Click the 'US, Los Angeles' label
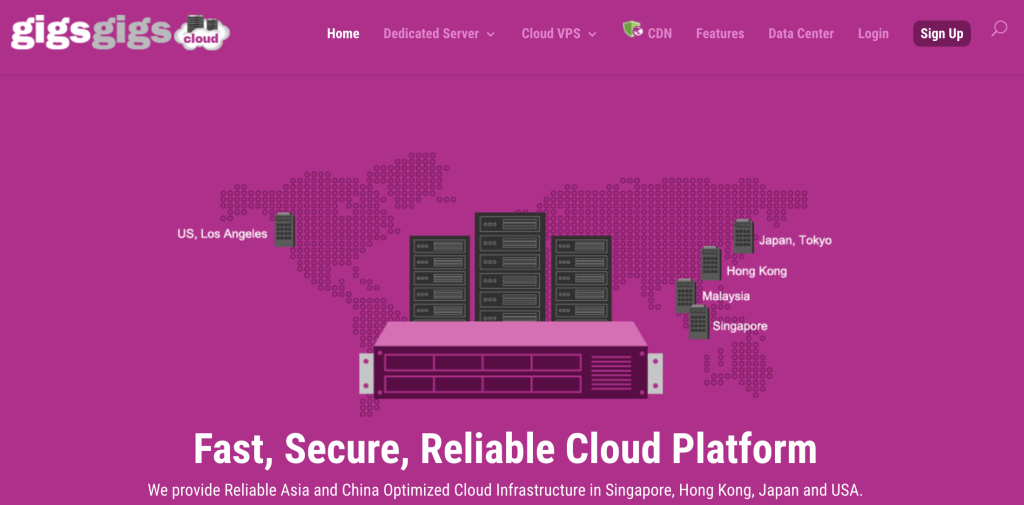 222,234
